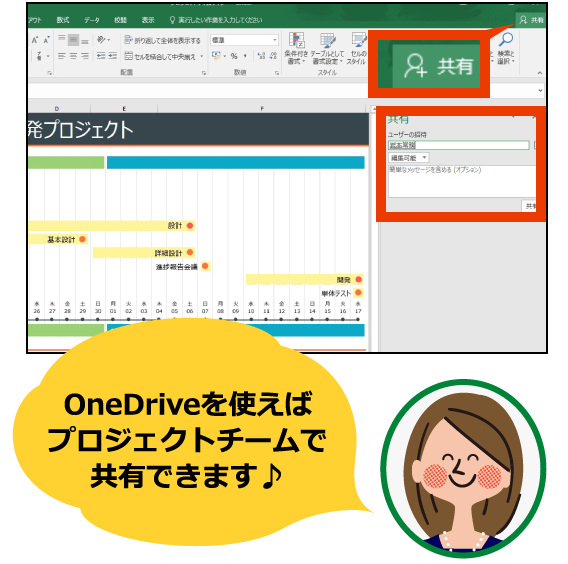Decrease font size with the smaller A icon
The width and height of the screenshot is (568, 564).
point(46,40)
